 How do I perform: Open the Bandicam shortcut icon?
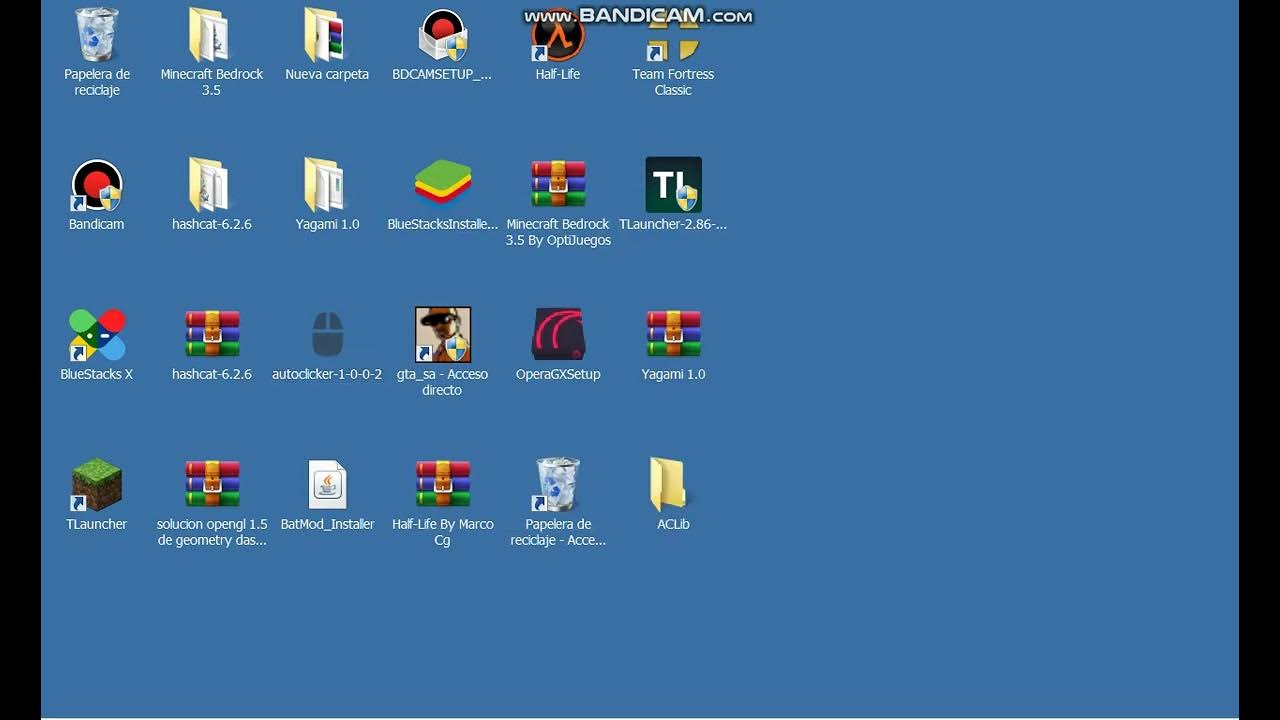tap(97, 185)
